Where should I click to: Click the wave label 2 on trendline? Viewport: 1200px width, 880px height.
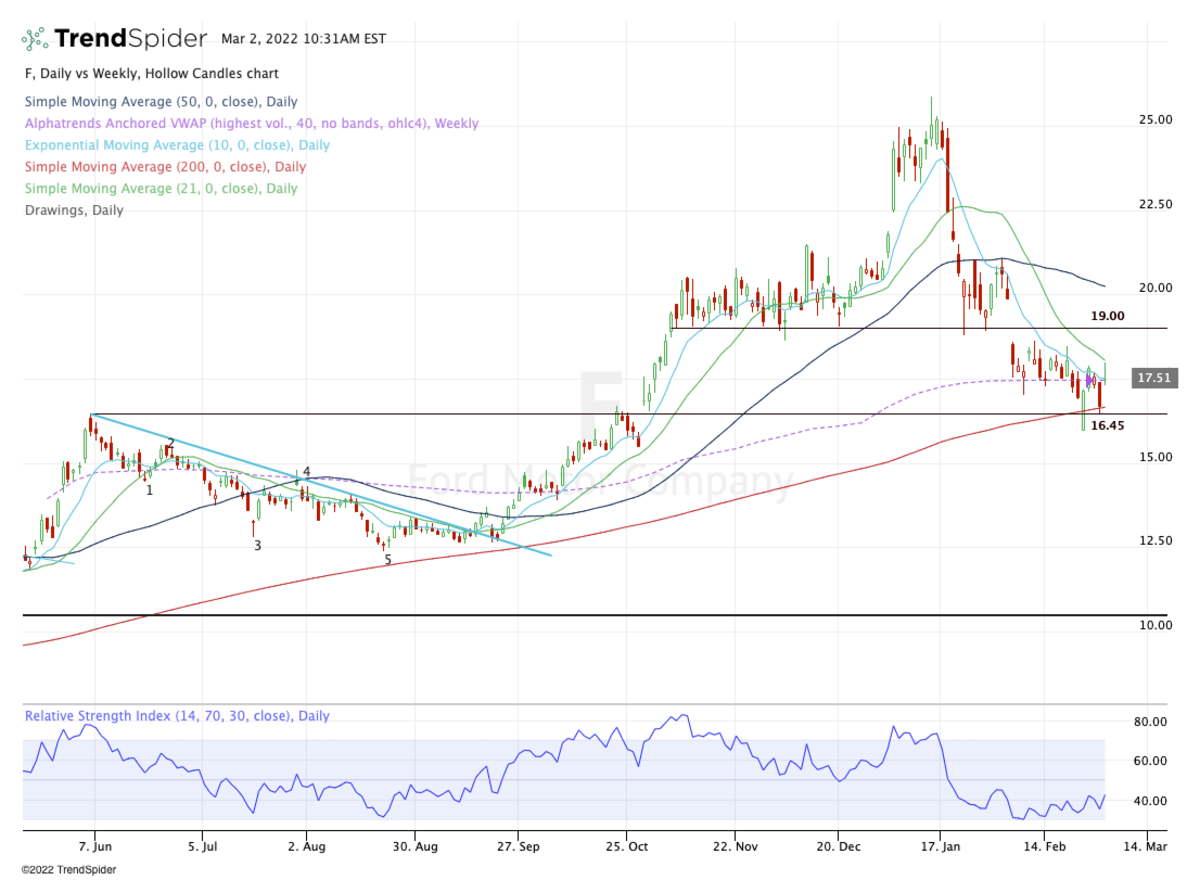(x=171, y=443)
